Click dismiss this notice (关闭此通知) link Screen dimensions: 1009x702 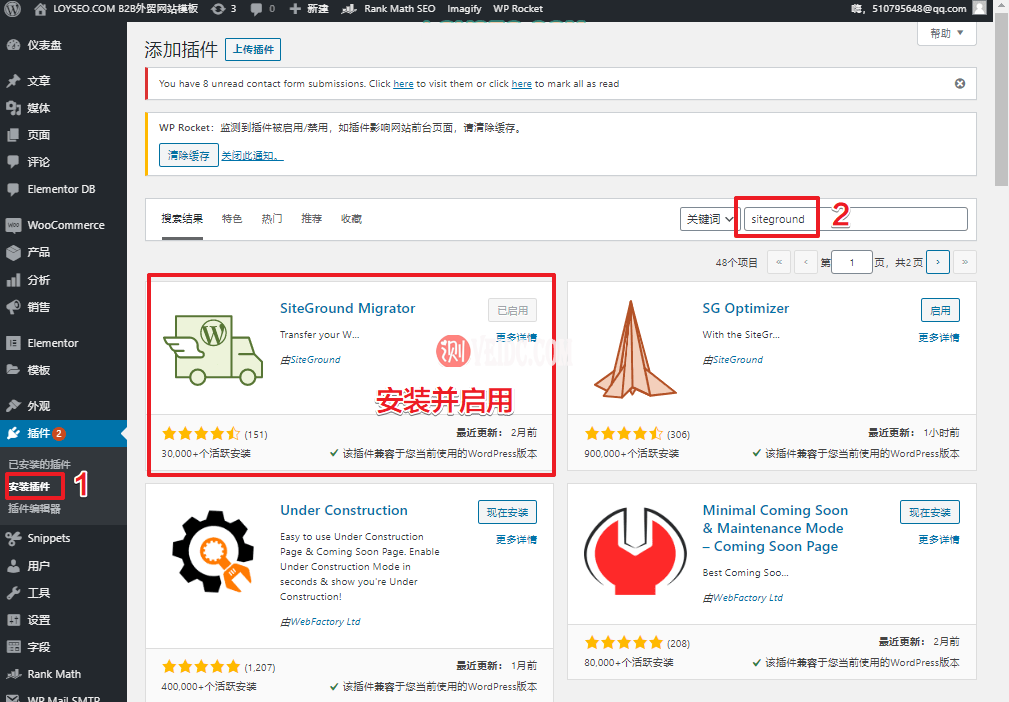(252, 155)
